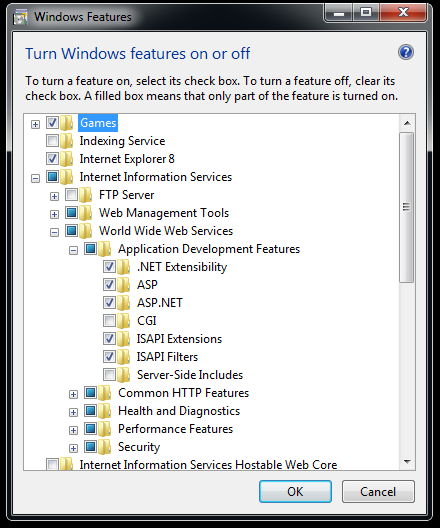
Task: Enable the Server-Side Includes checkbox
Action: (109, 374)
